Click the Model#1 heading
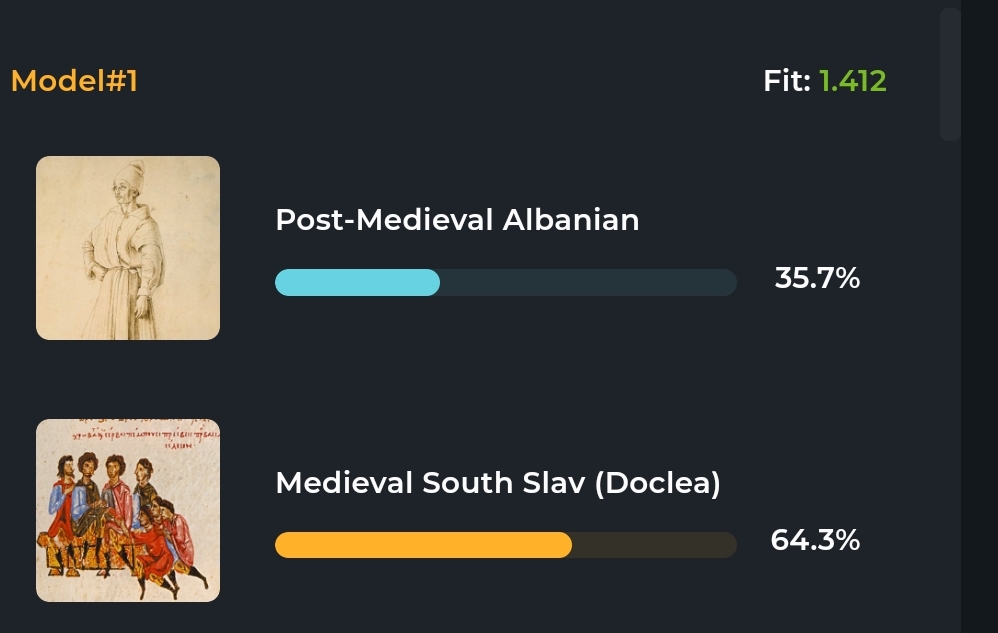This screenshot has width=998, height=633. pos(74,81)
